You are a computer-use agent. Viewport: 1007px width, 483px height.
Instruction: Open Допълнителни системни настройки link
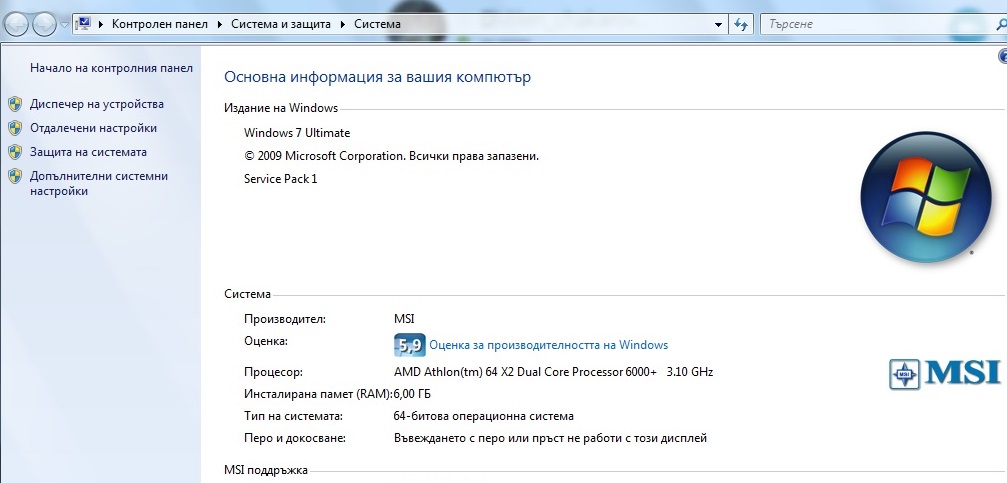coord(99,184)
